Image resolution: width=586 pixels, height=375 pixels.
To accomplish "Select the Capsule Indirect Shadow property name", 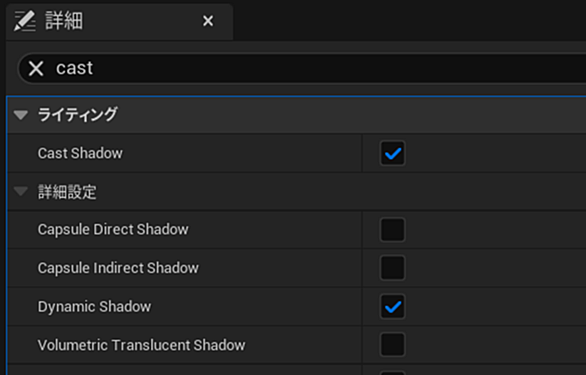I will pyautogui.click(x=118, y=268).
